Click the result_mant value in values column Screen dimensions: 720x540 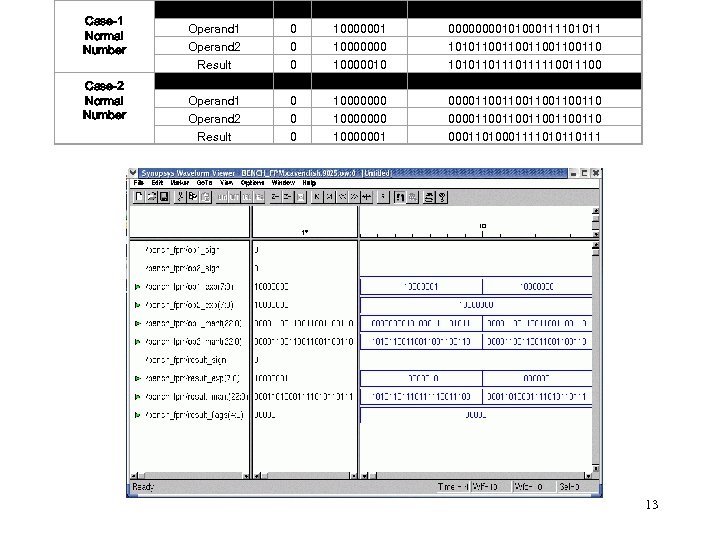coord(304,397)
